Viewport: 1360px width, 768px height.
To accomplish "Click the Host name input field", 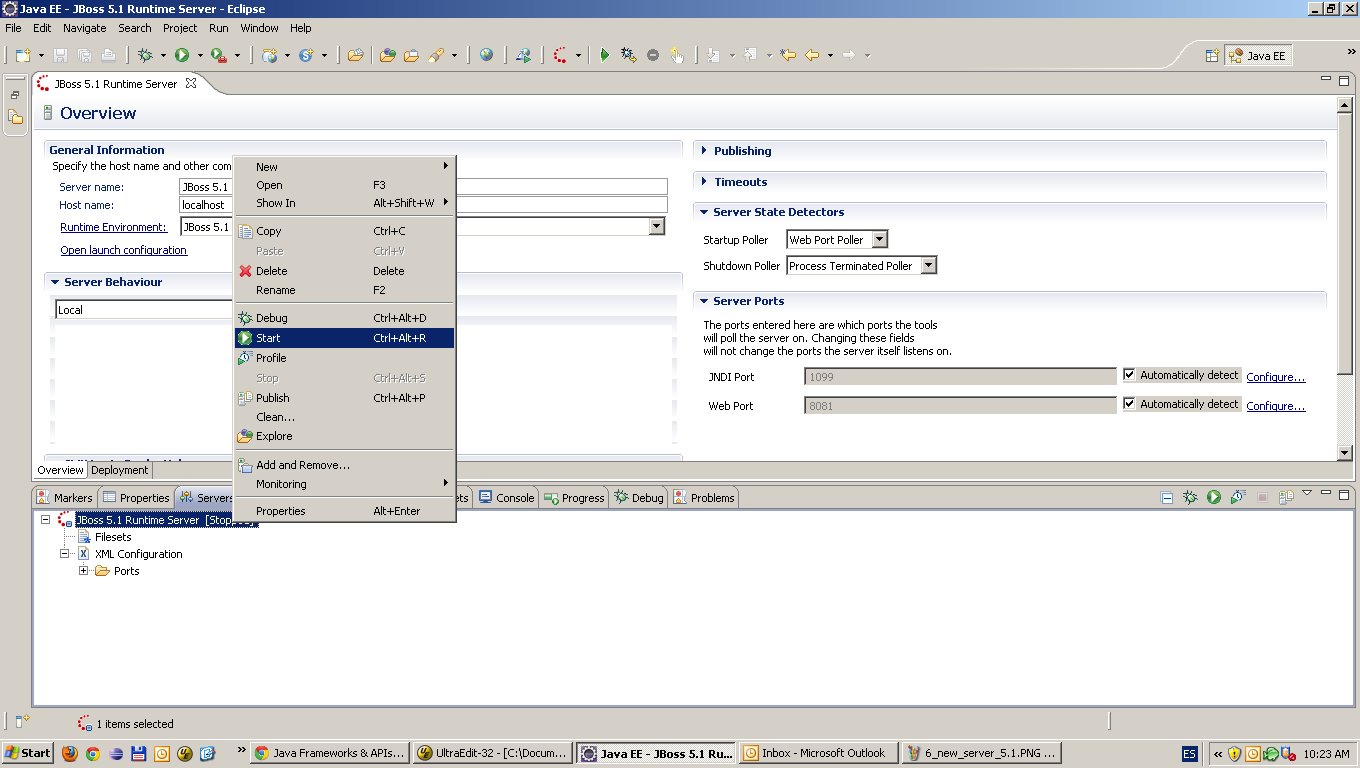I will (205, 204).
